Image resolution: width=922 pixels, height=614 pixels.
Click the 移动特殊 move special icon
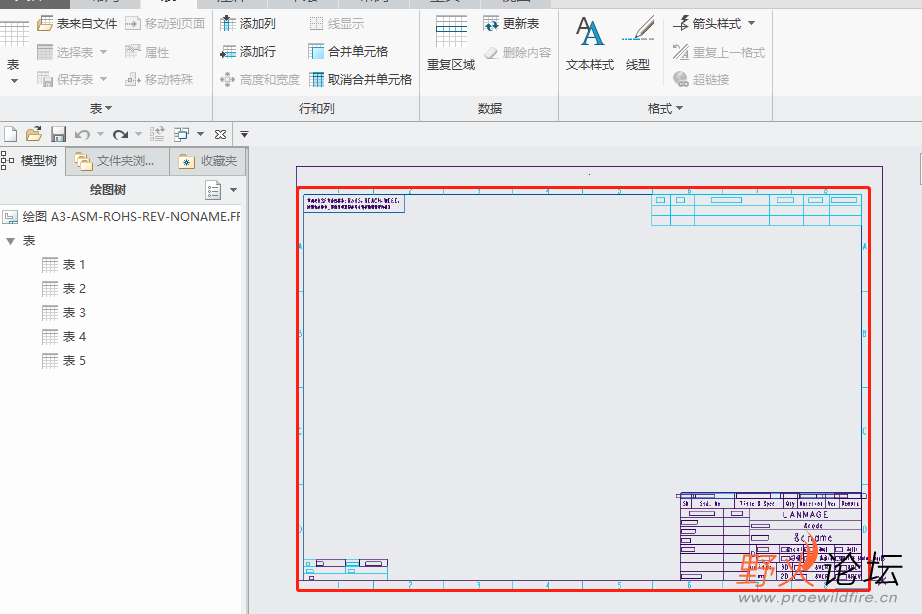pyautogui.click(x=132, y=79)
